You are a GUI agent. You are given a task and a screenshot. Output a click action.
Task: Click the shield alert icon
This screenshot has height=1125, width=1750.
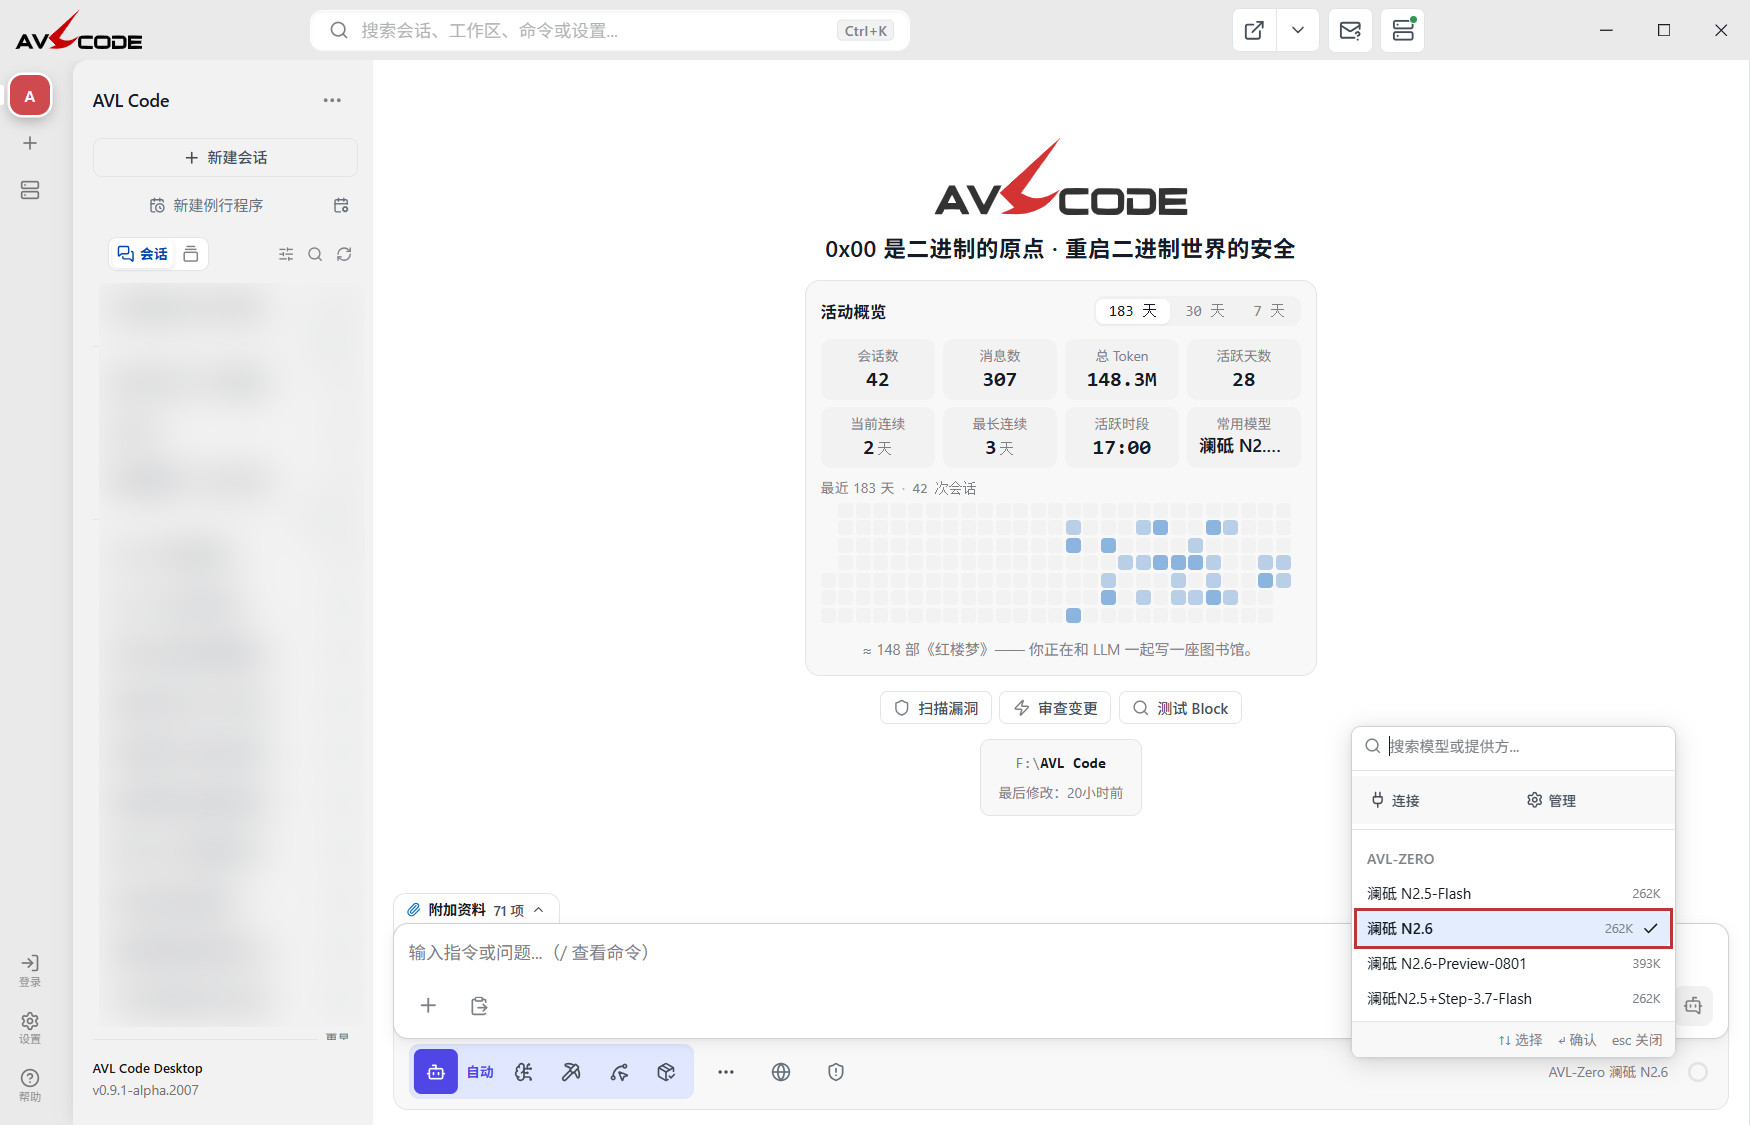click(x=836, y=1072)
